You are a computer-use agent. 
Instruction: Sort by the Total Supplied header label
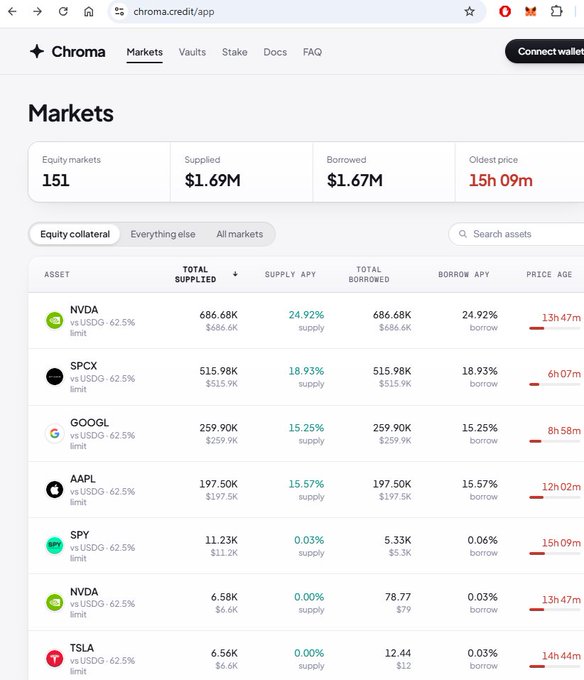(x=195, y=275)
